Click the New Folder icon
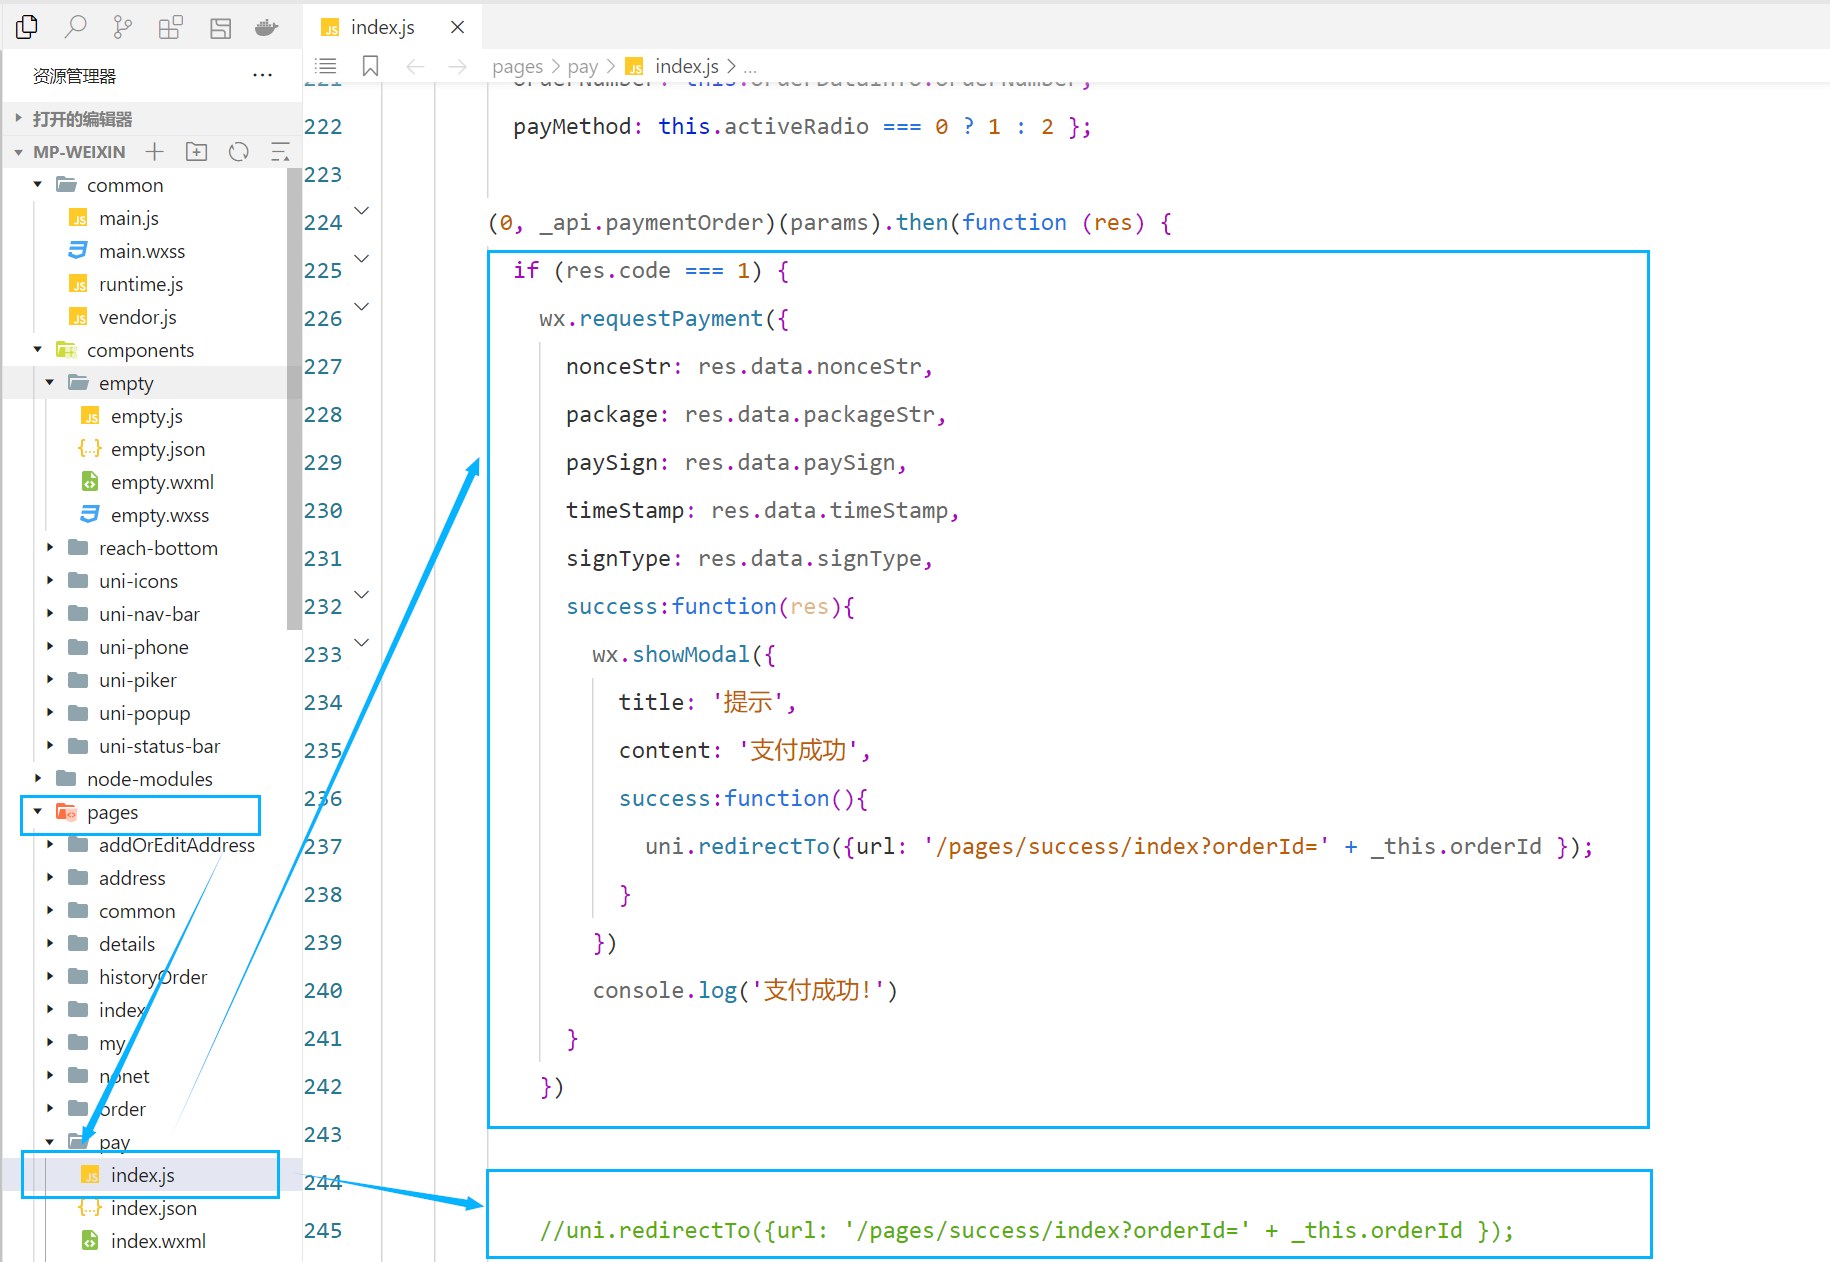 [197, 152]
